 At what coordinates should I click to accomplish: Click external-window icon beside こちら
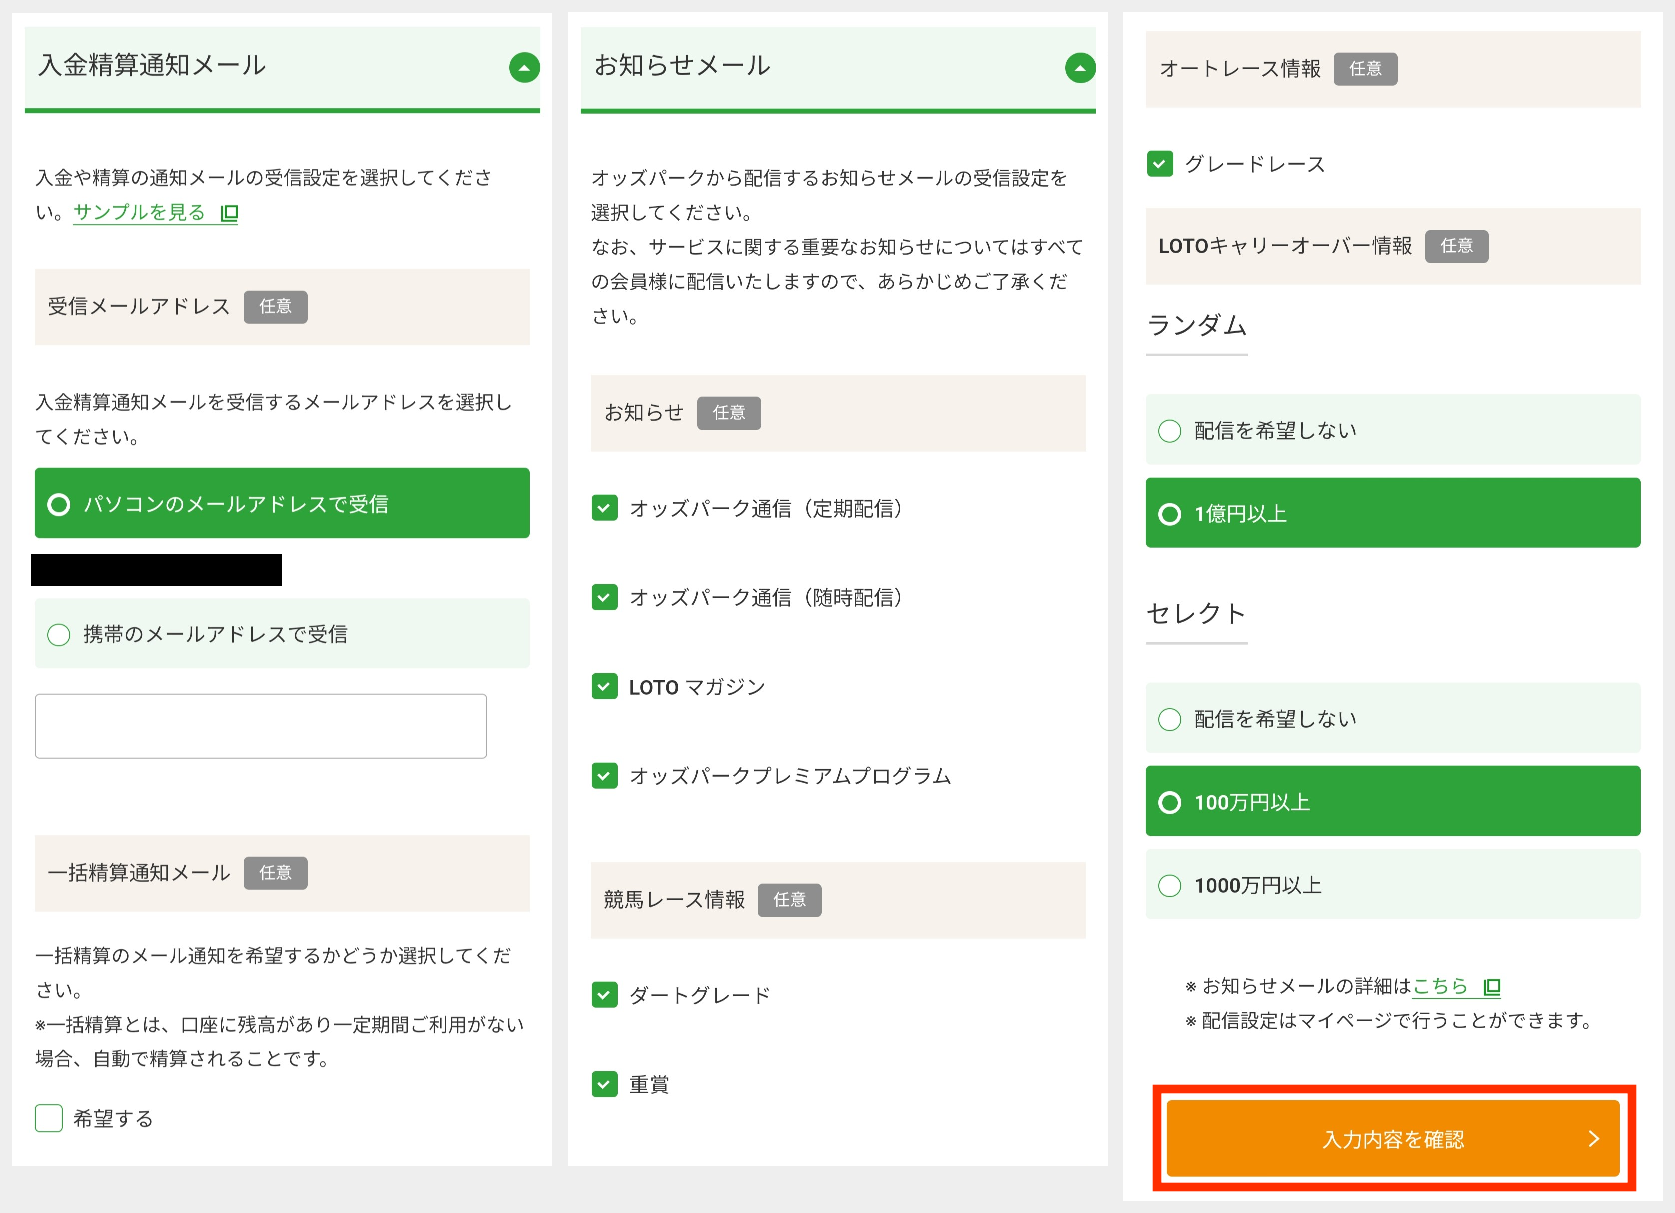[x=1492, y=987]
